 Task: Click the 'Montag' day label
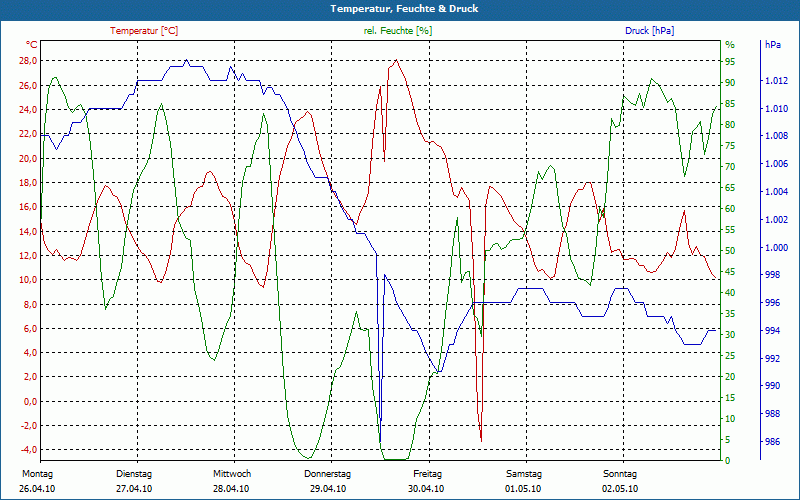(x=37, y=474)
